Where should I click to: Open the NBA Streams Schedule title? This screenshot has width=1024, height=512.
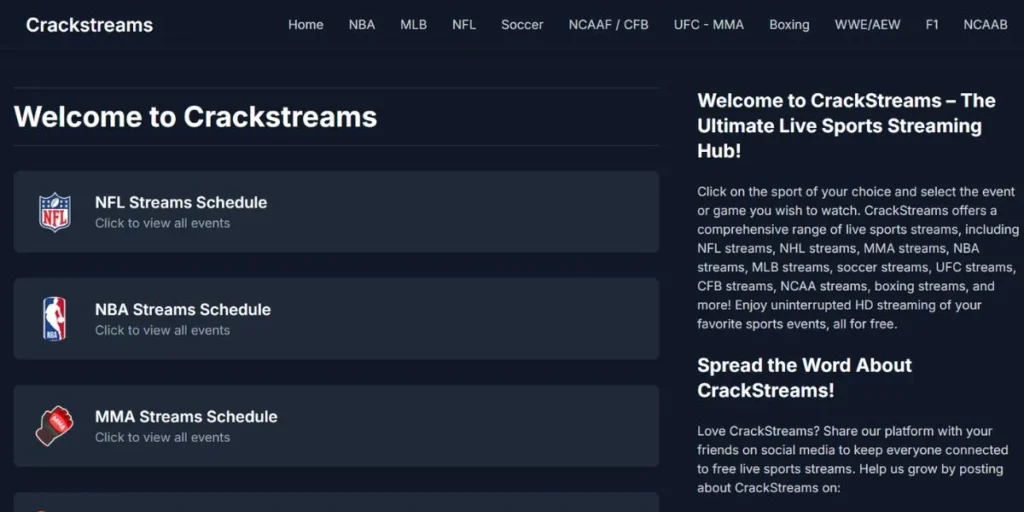pos(183,309)
